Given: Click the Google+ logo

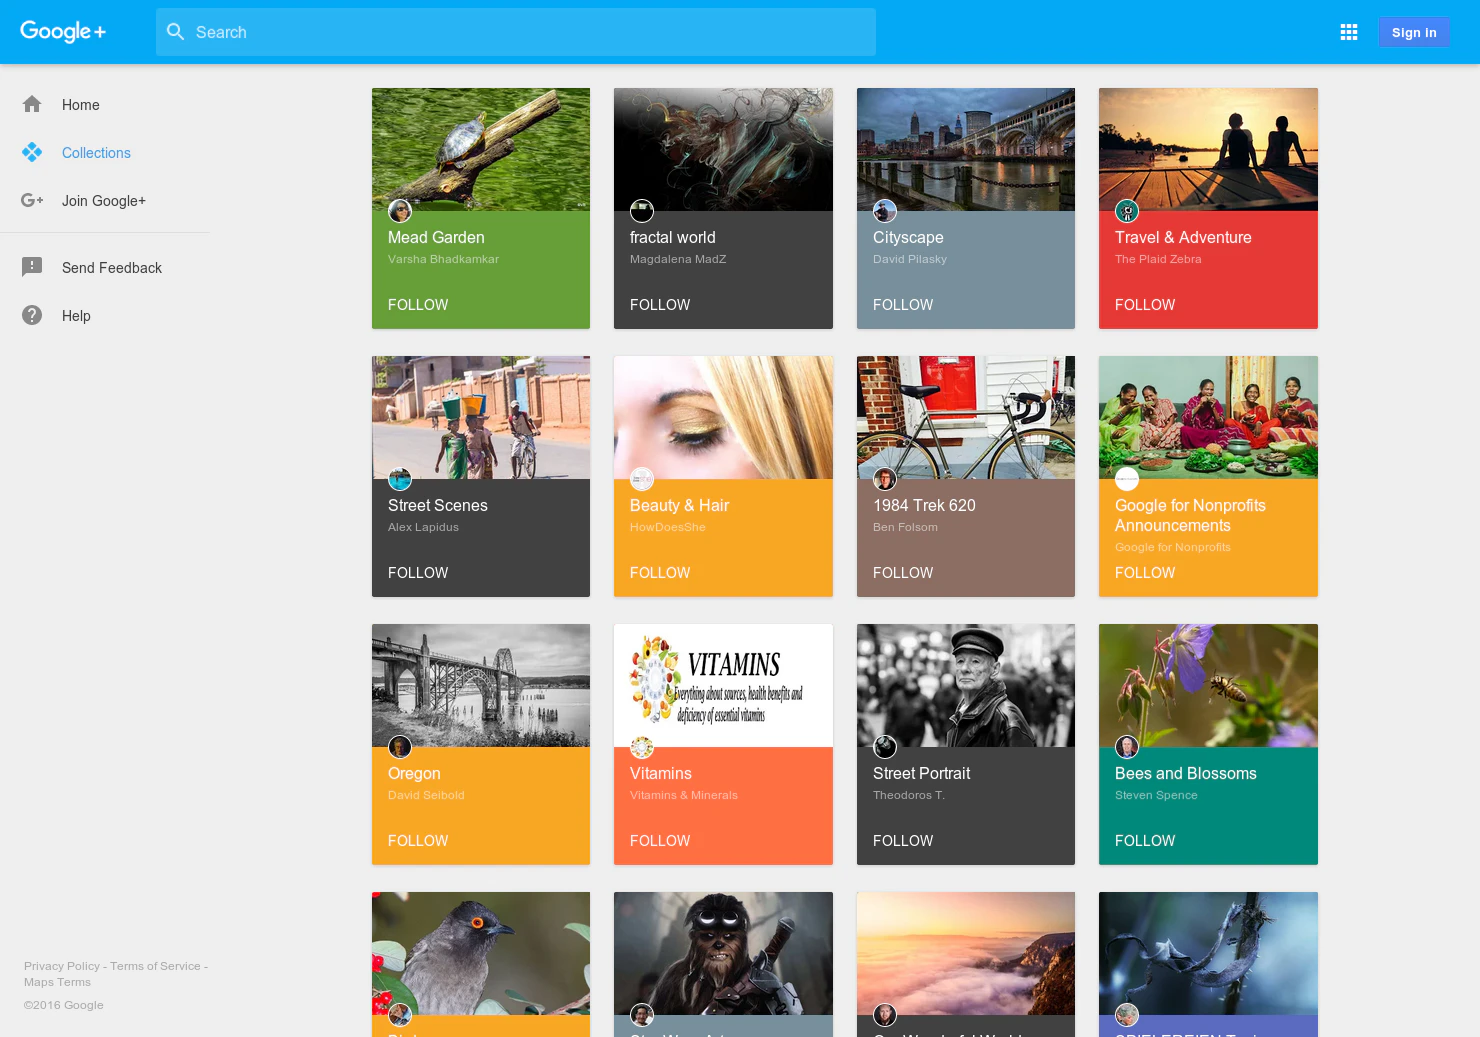Looking at the screenshot, I should (63, 32).
